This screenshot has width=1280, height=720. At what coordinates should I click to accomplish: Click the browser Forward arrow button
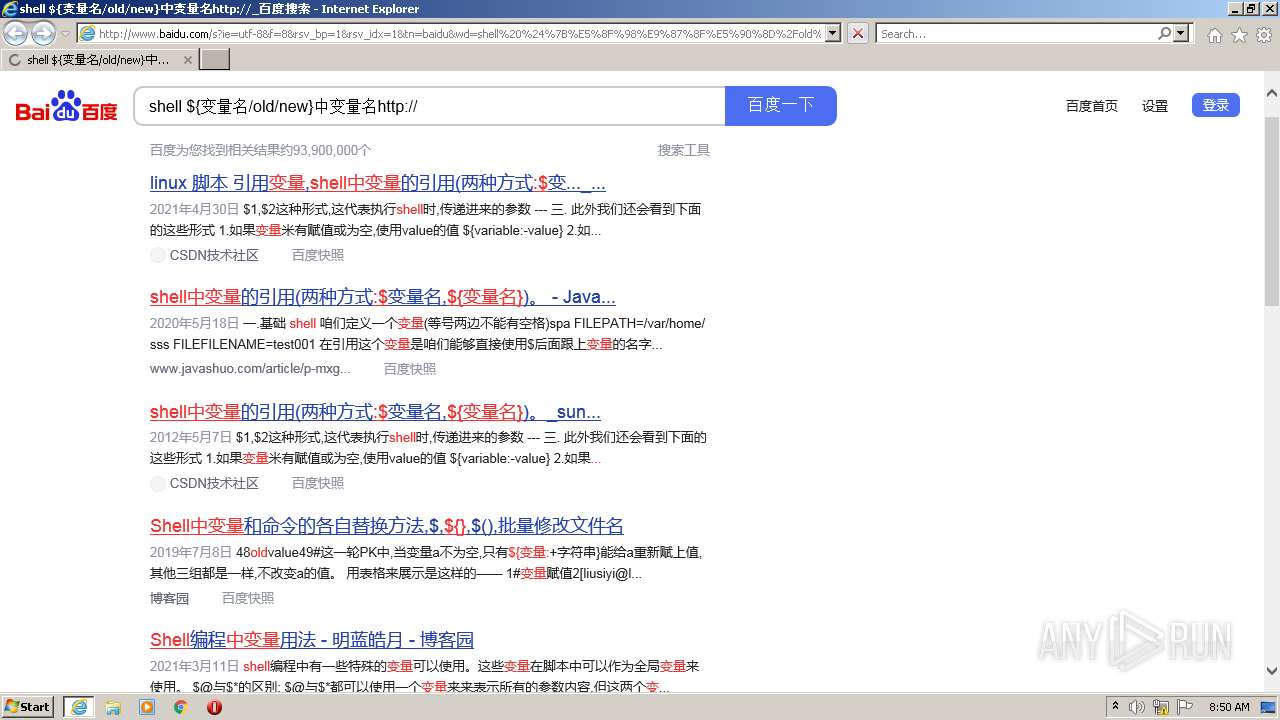tap(43, 33)
